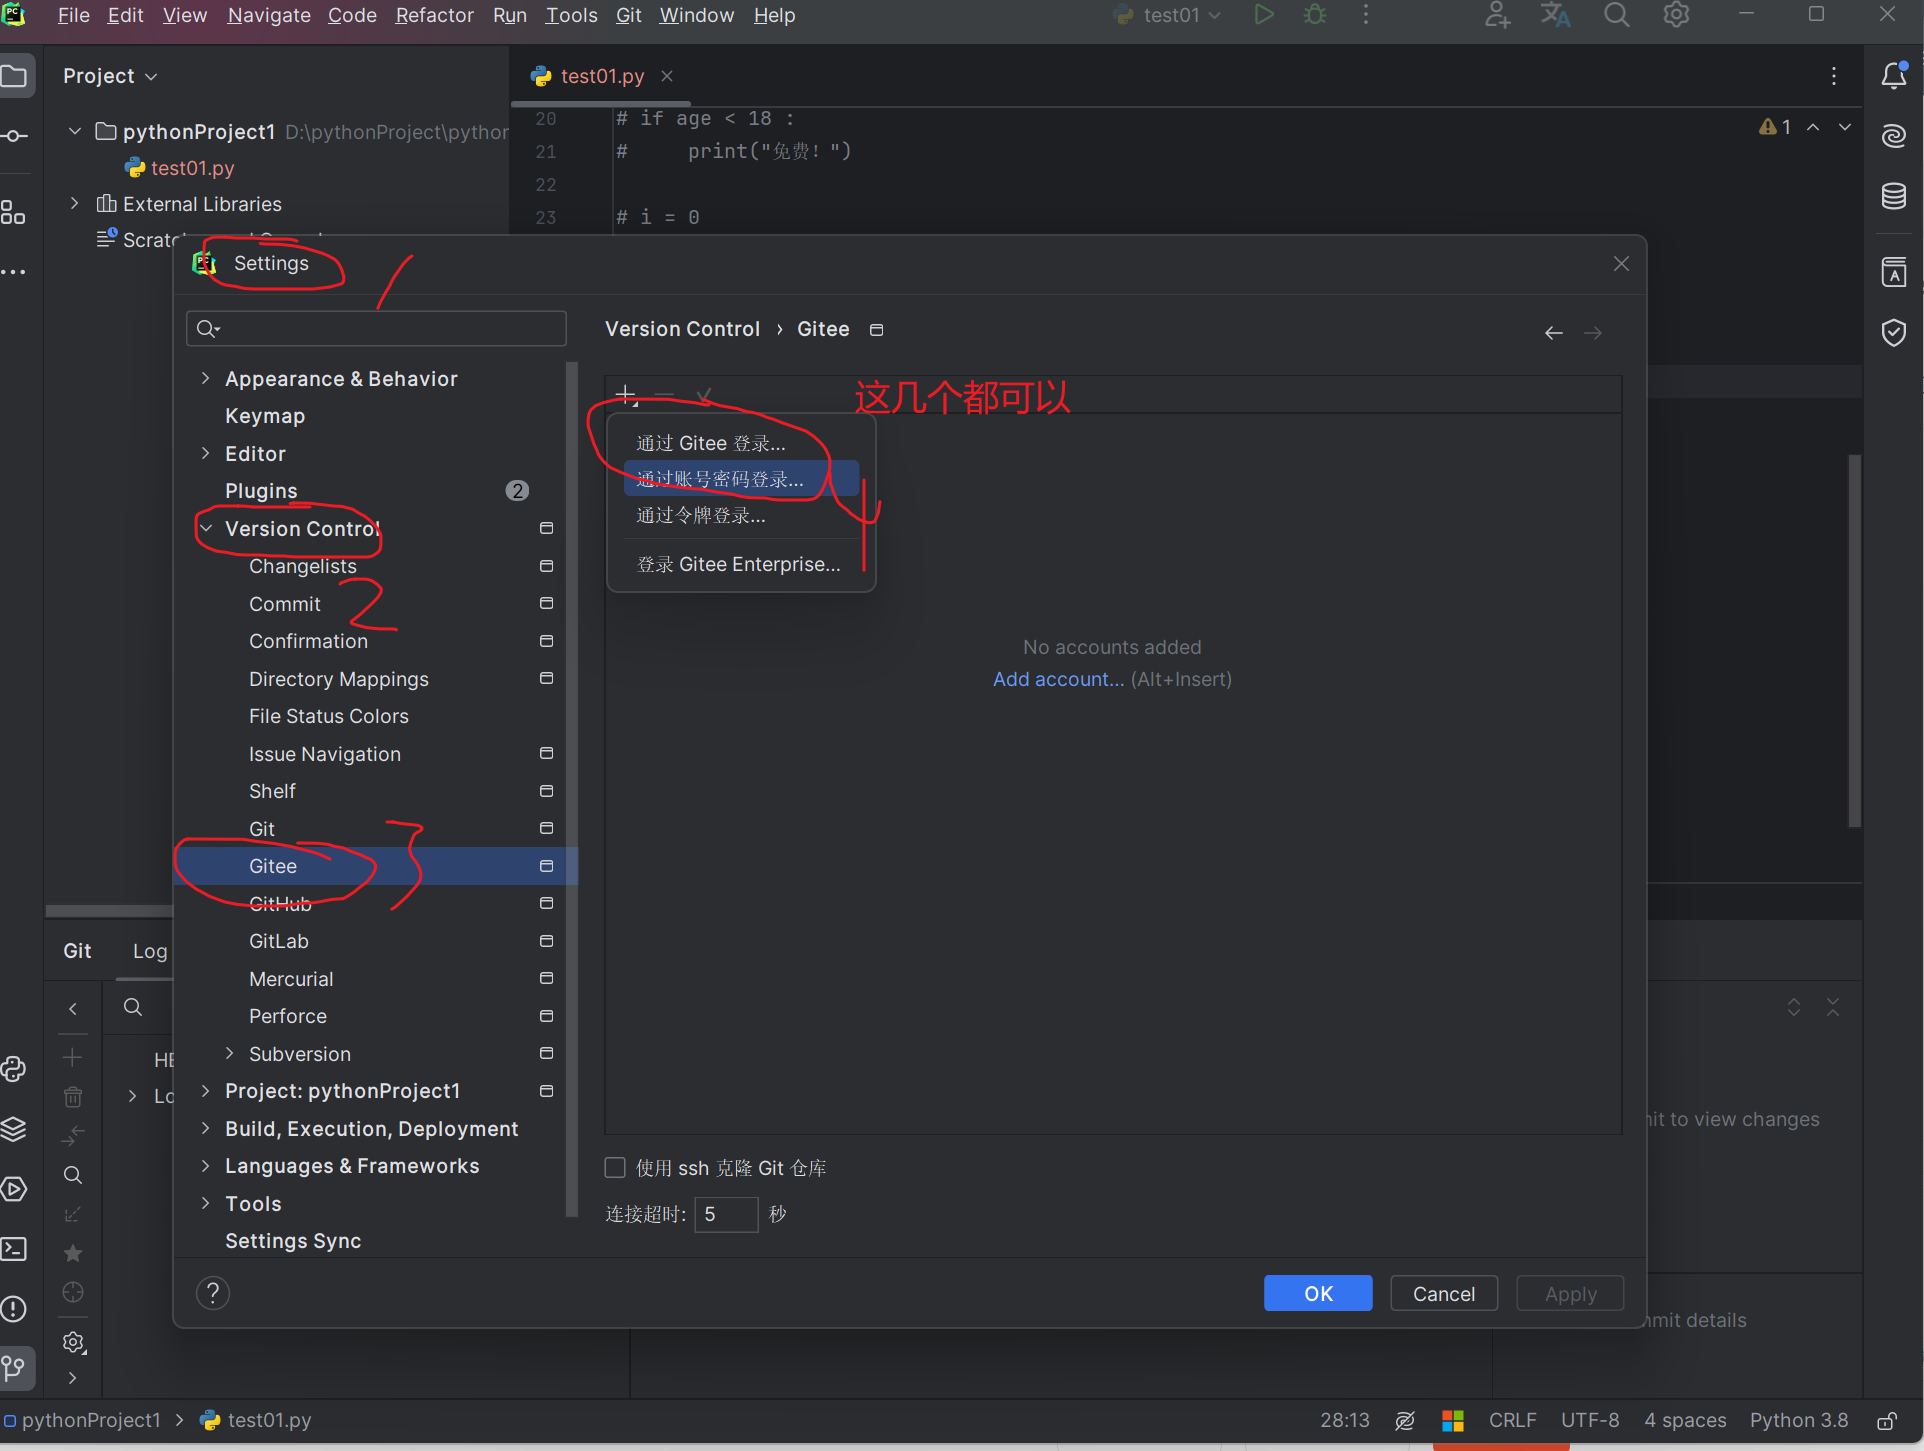Click the translate icon in the top toolbar
This screenshot has height=1451, width=1924.
(1555, 15)
